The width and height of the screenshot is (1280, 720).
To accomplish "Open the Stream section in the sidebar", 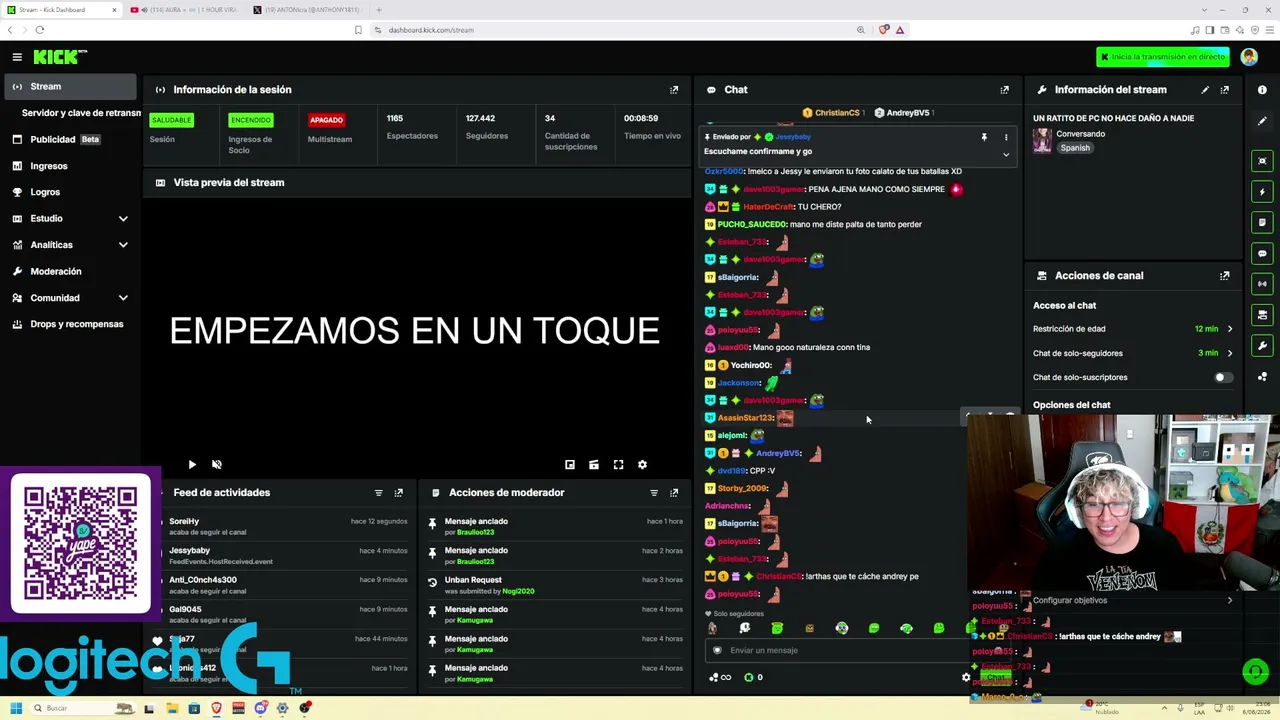I will tap(68, 86).
